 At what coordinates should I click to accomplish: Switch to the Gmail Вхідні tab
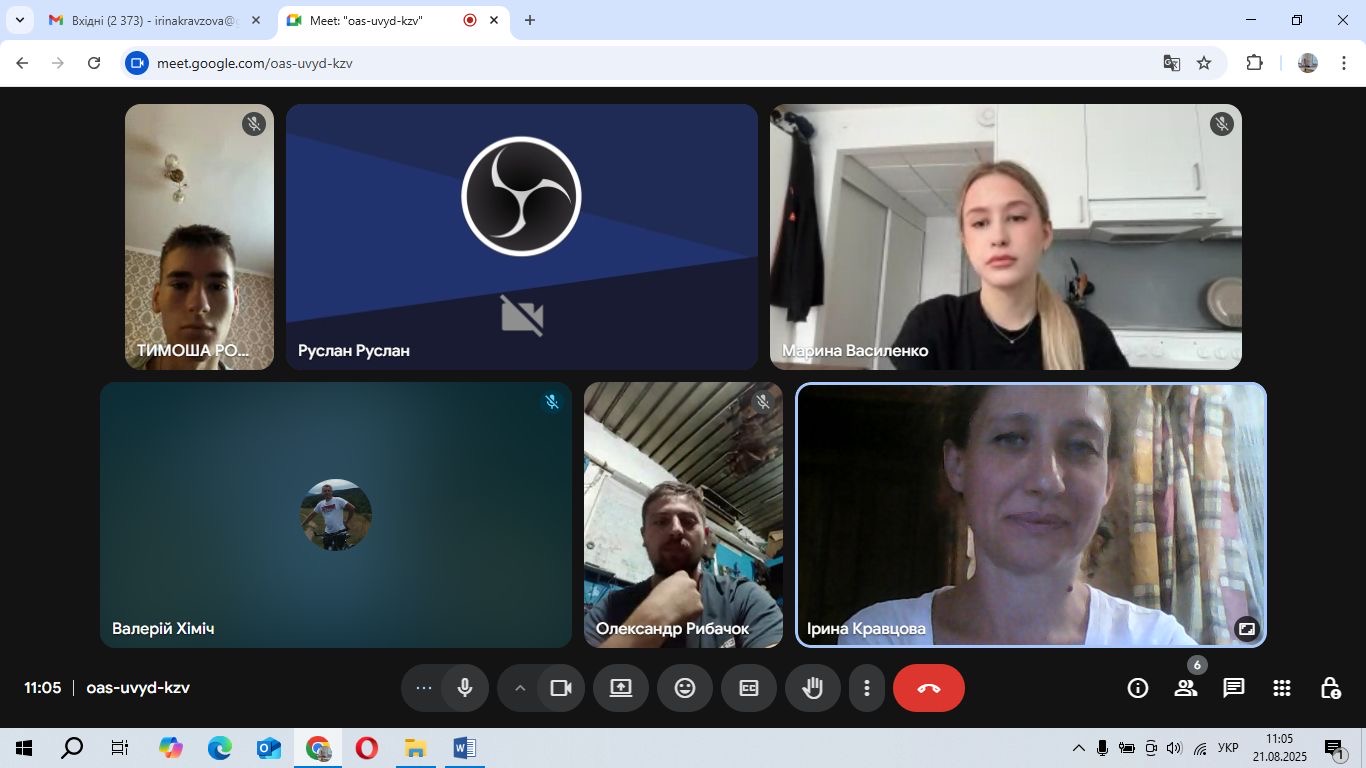click(155, 20)
